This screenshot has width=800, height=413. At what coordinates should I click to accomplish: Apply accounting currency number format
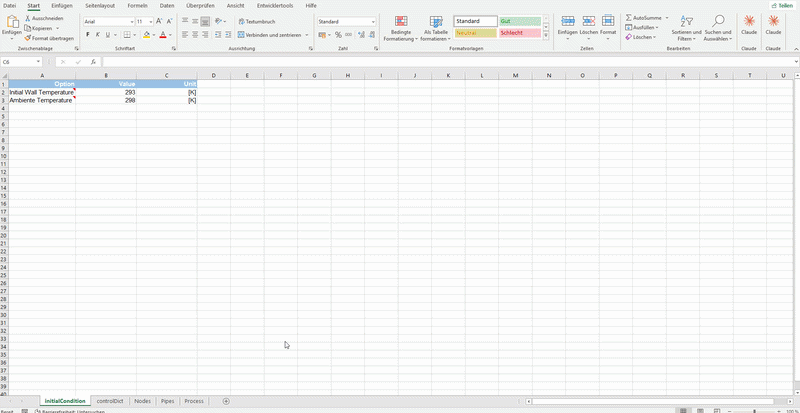[x=322, y=35]
